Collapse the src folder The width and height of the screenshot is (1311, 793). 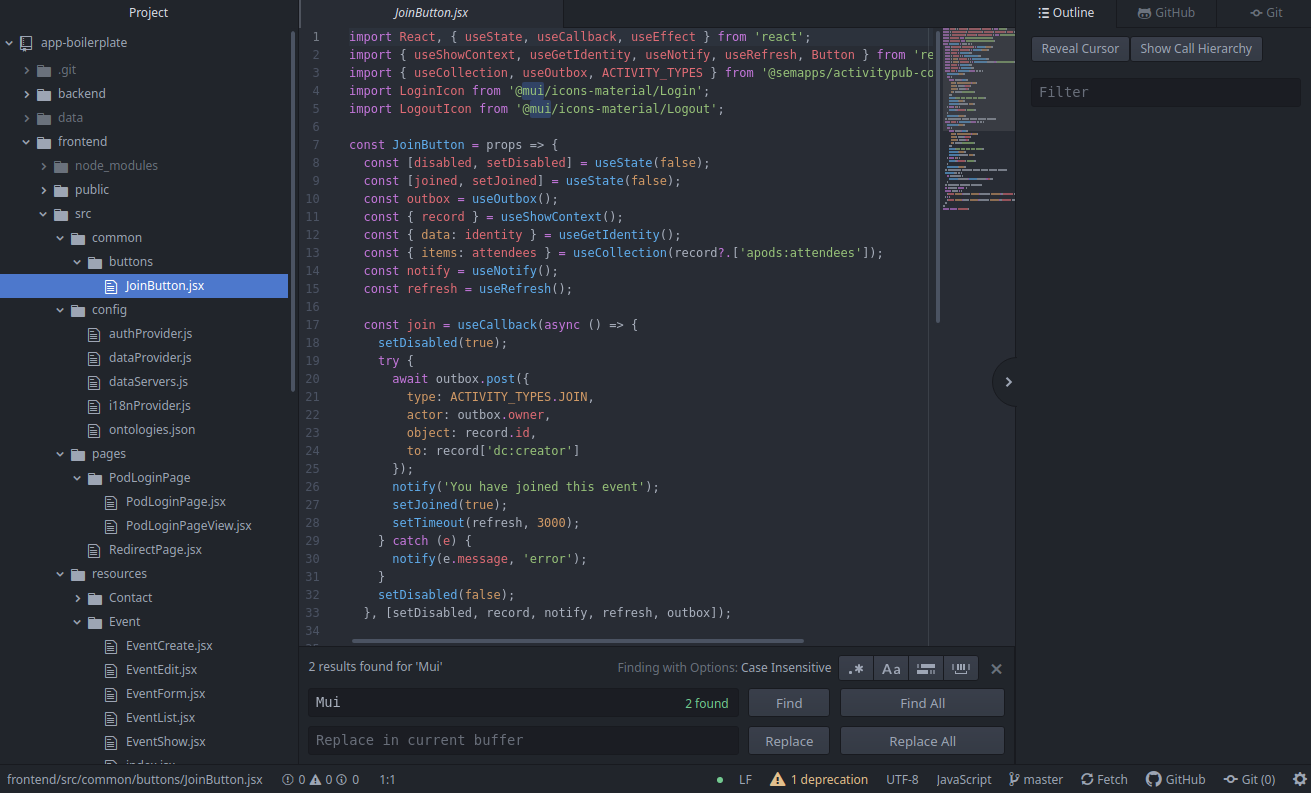coord(44,214)
